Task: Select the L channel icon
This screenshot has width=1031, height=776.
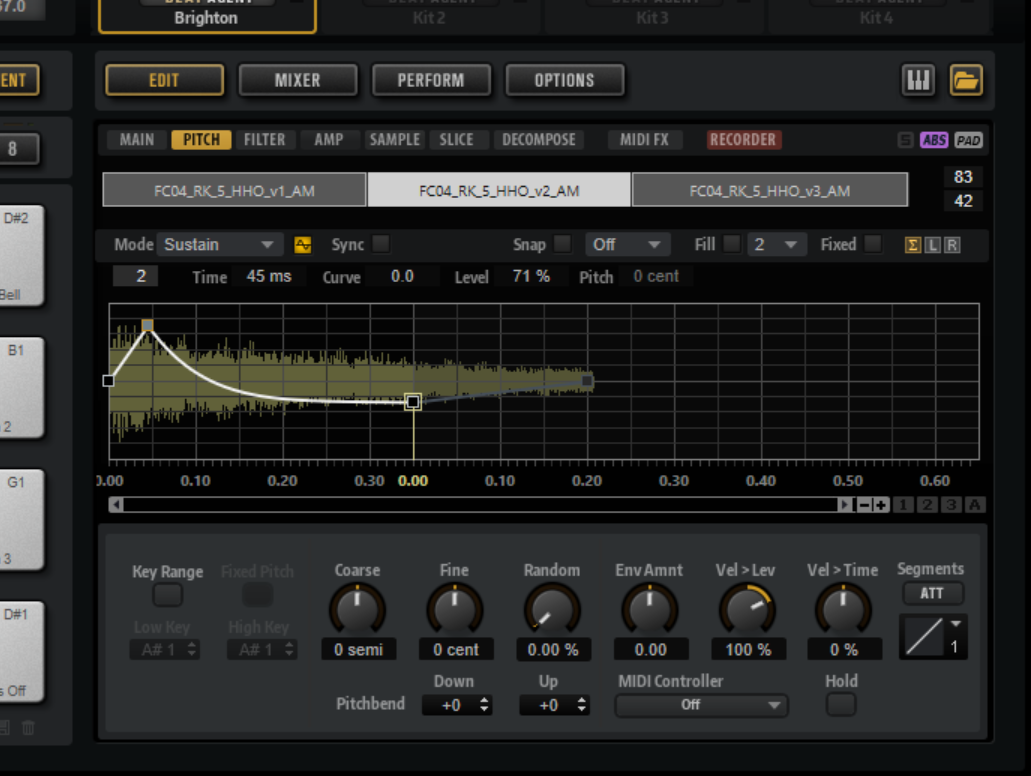Action: pyautogui.click(x=932, y=245)
